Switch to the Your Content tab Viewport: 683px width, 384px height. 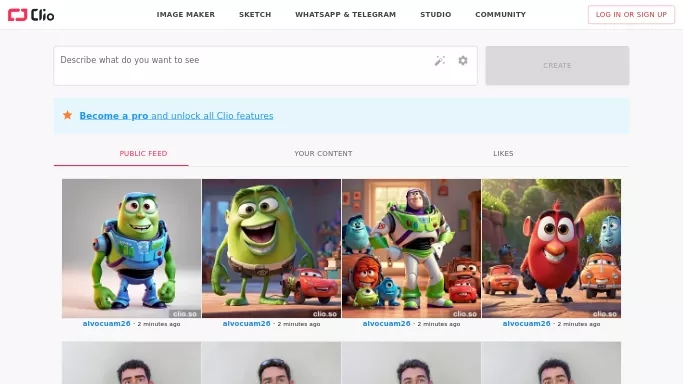[x=323, y=154]
